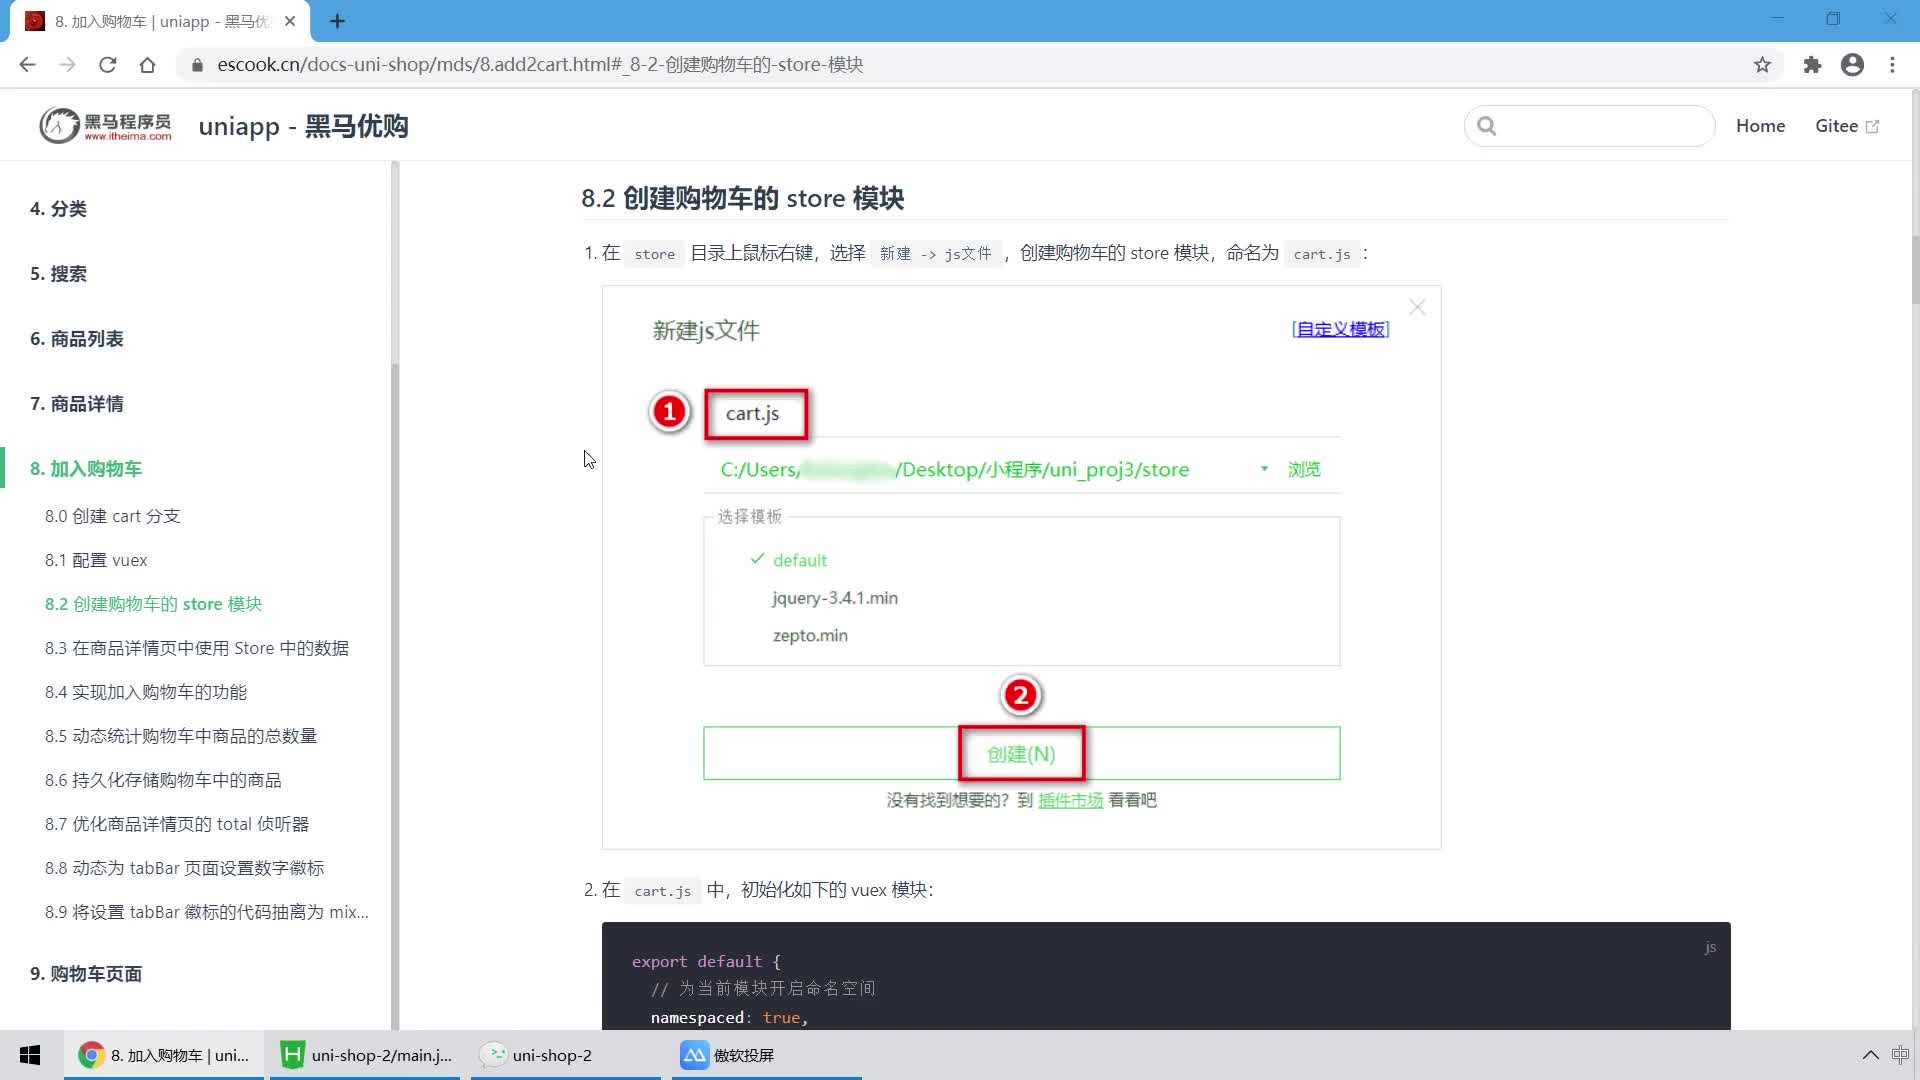
Task: Click the 黑马程序员 site logo
Action: pos(105,126)
